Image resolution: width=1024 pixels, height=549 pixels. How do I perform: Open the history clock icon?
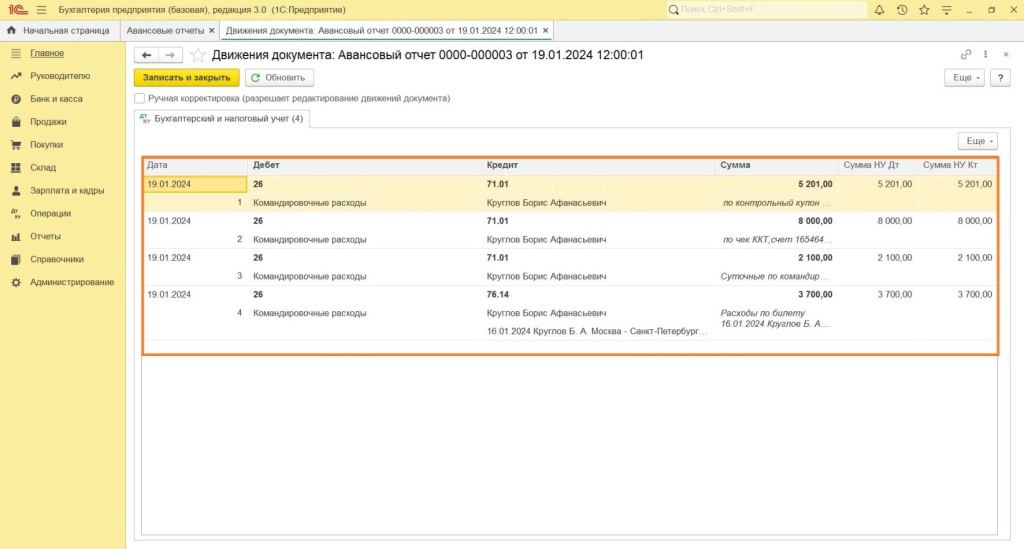click(902, 10)
